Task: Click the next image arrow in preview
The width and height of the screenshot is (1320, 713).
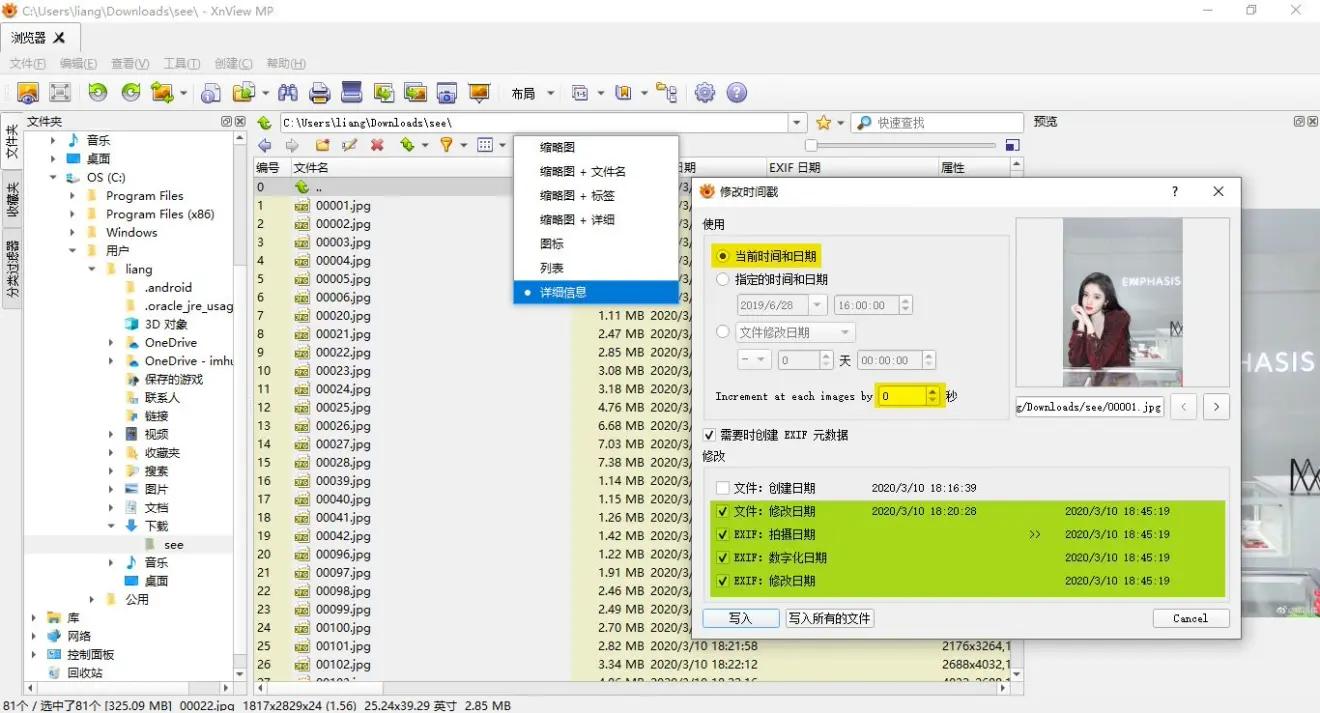Action: [1216, 406]
